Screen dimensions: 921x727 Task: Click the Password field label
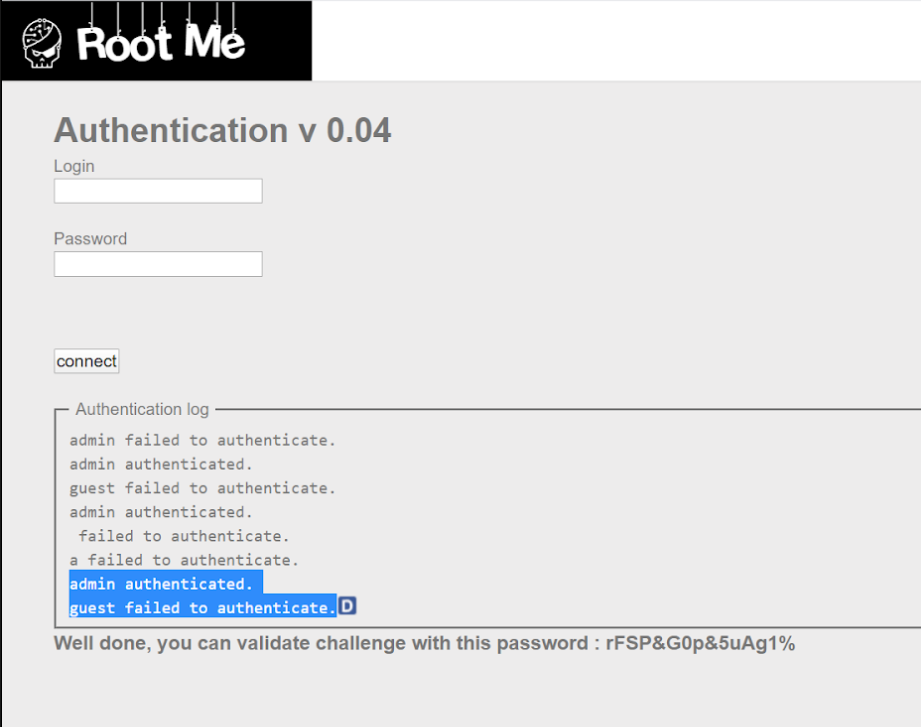pos(90,239)
